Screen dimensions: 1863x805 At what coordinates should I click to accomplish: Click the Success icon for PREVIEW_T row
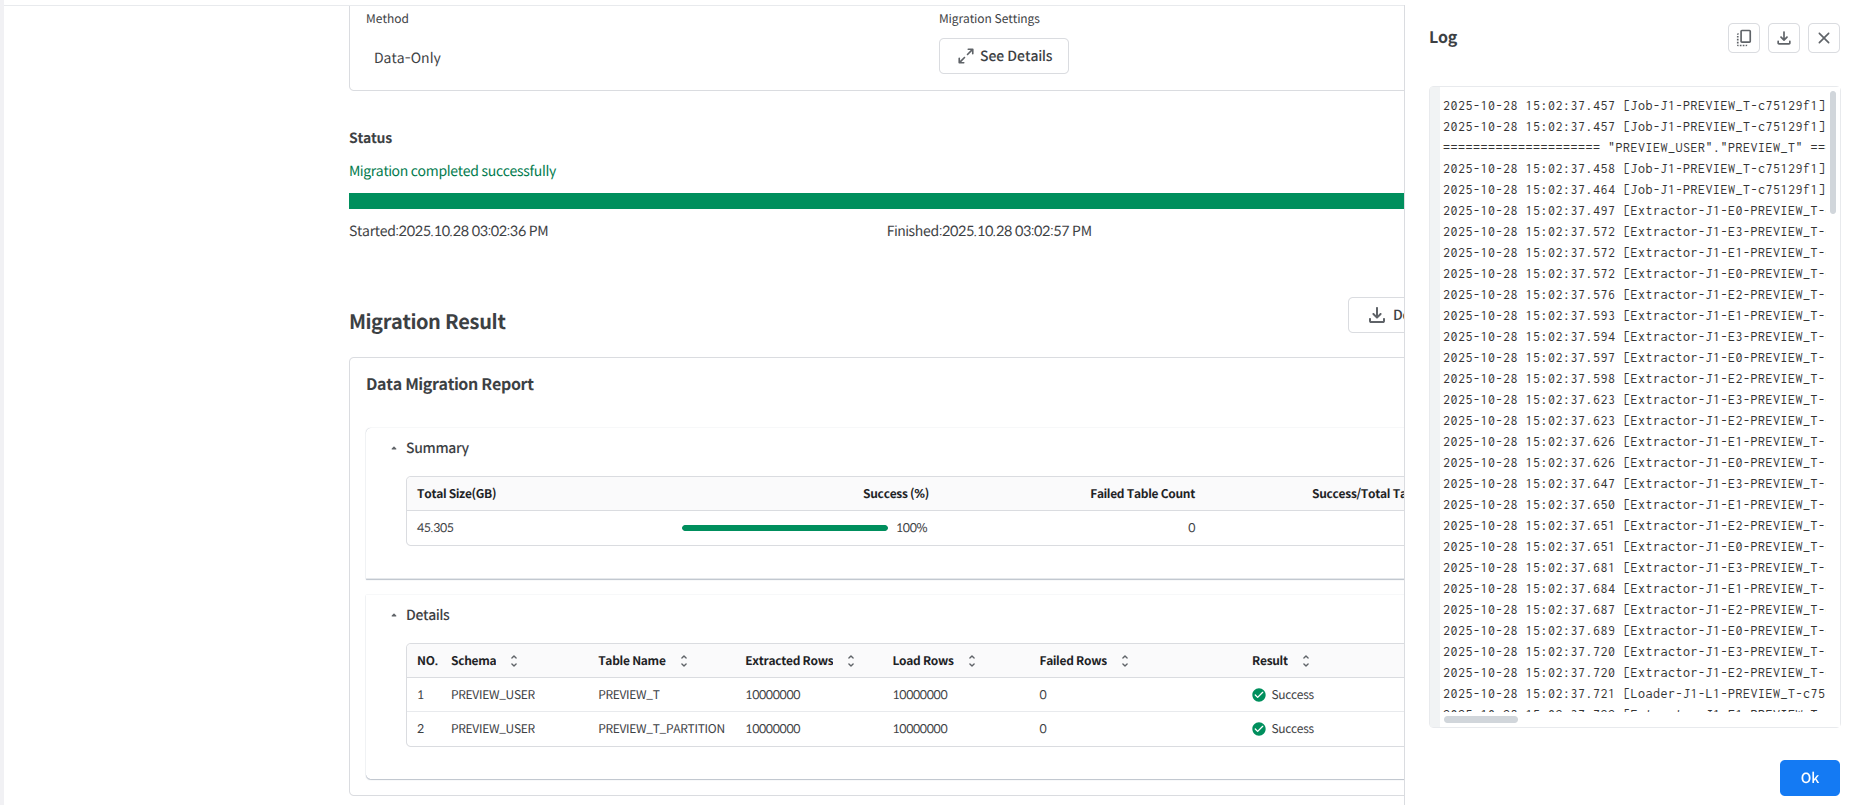[1259, 695]
